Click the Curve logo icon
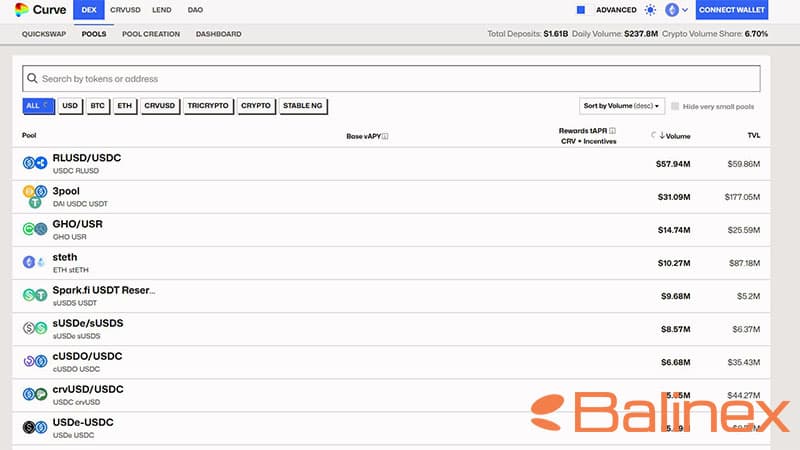The width and height of the screenshot is (800, 450). click(x=21, y=10)
